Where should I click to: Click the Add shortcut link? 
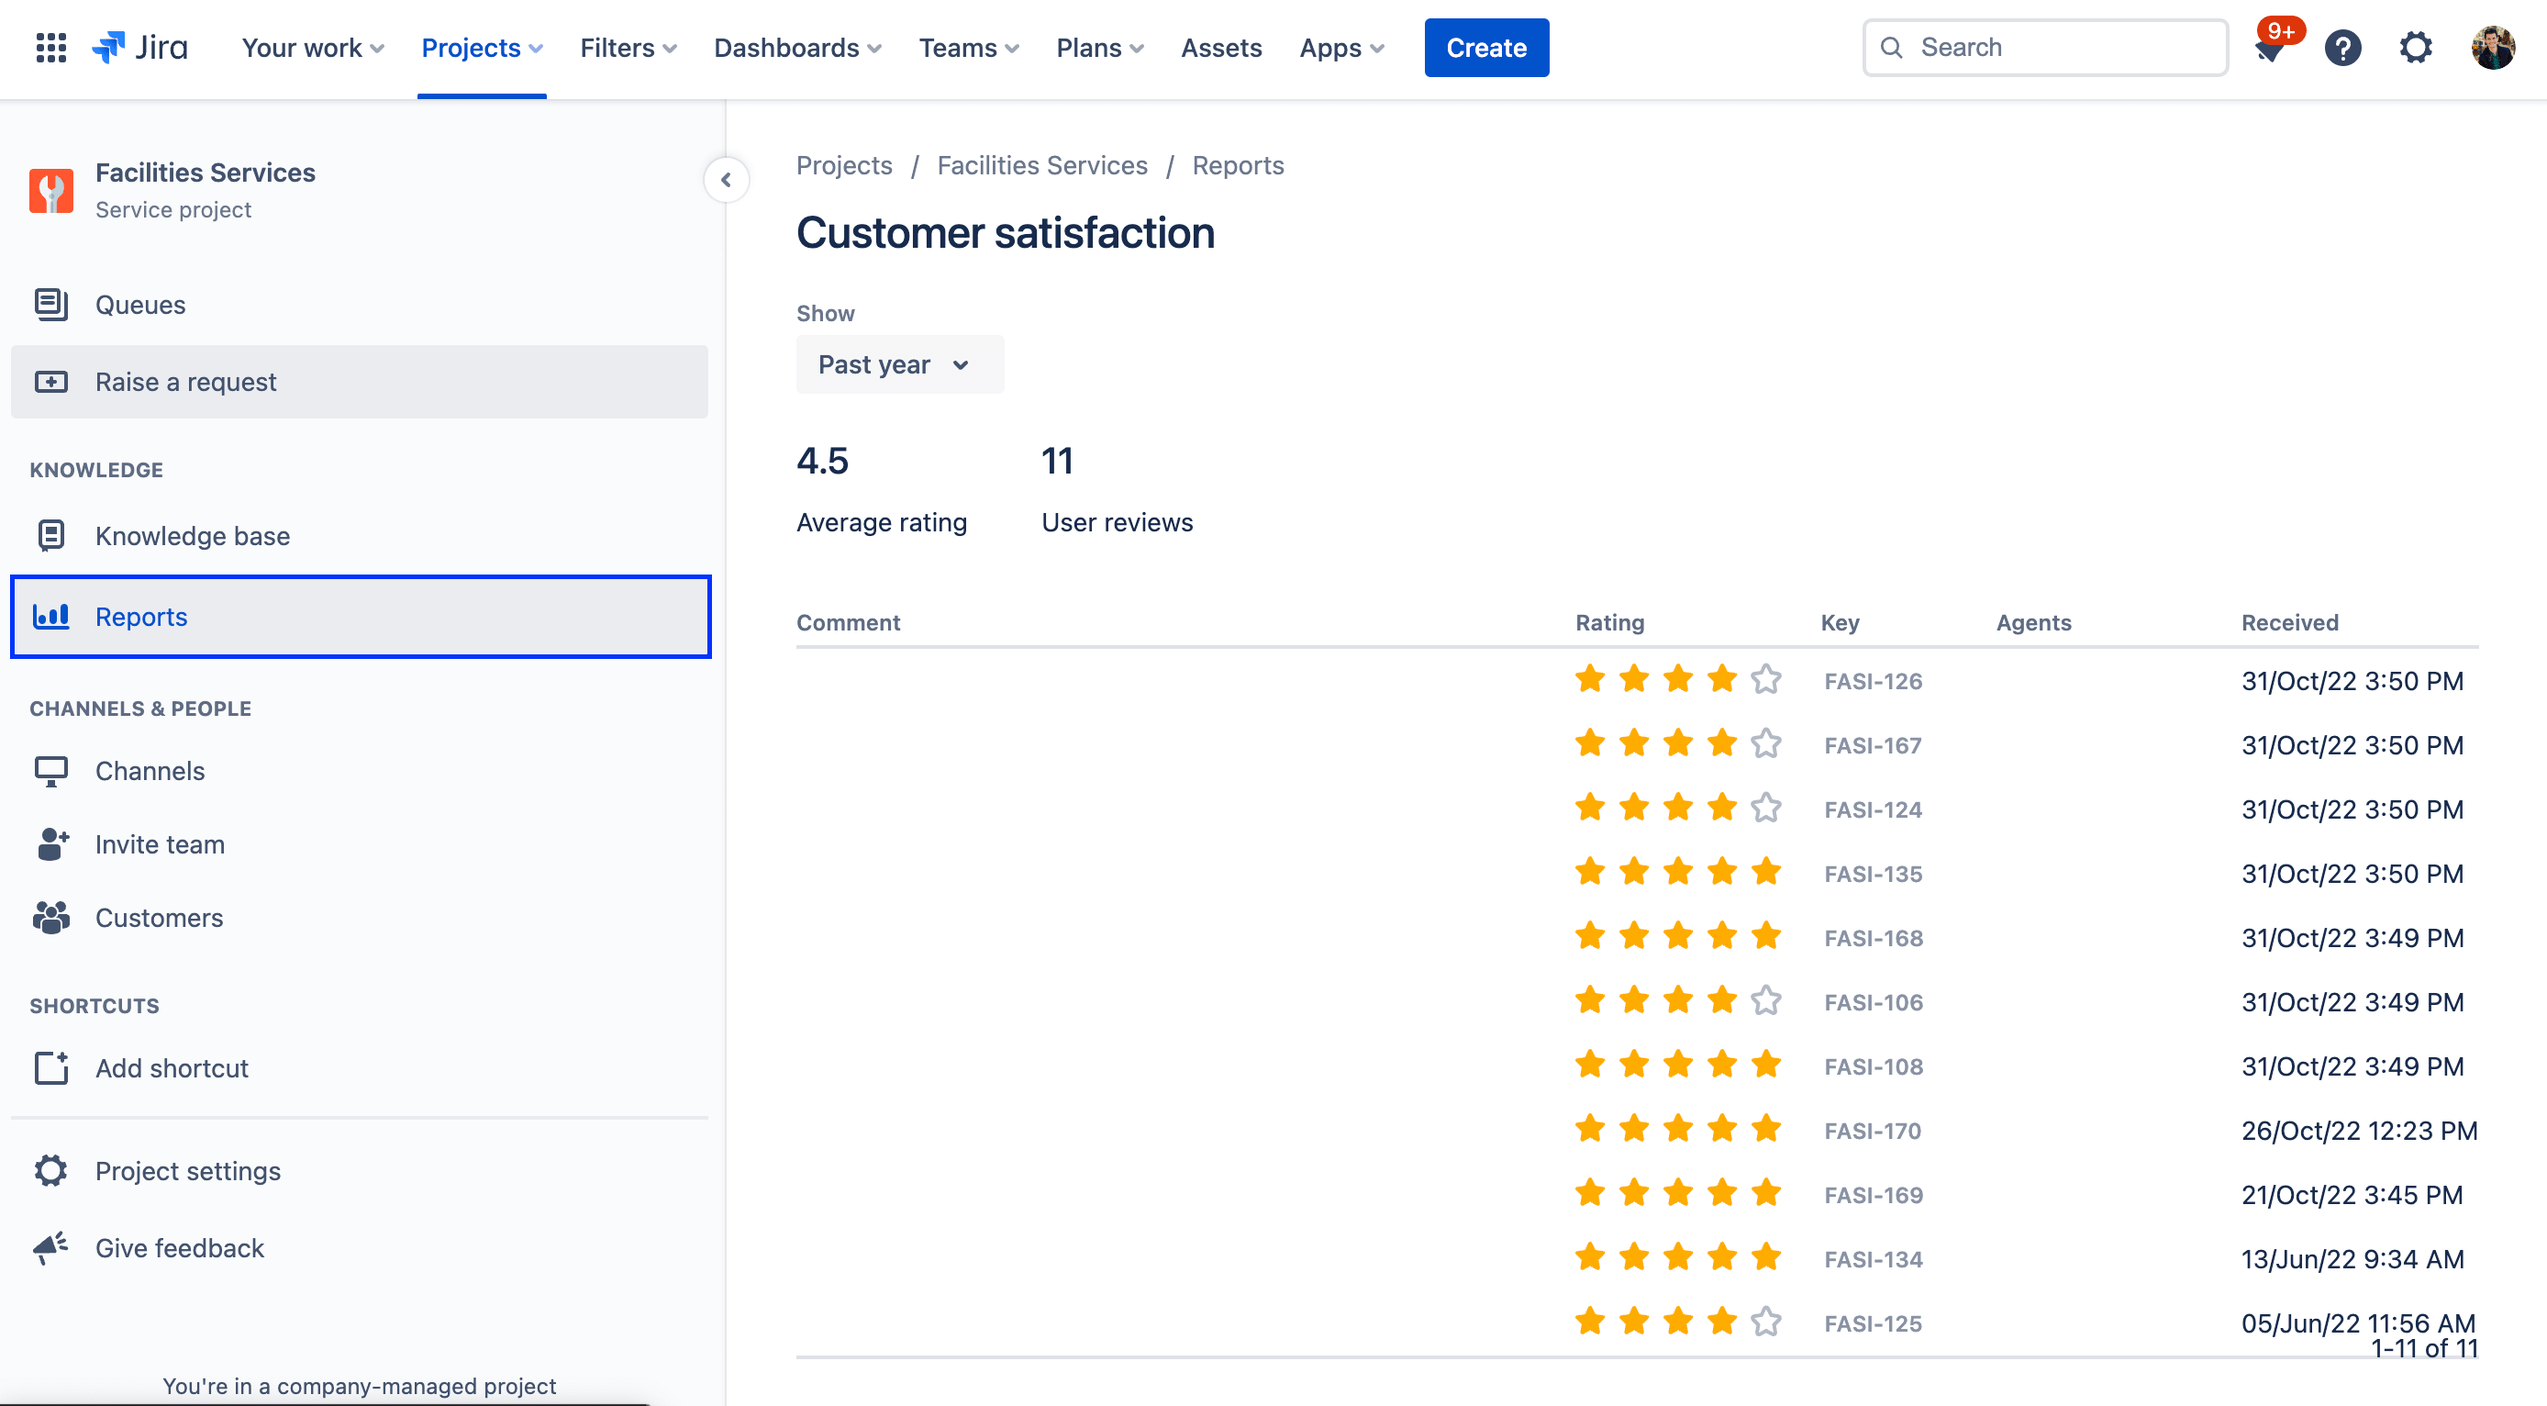171,1068
